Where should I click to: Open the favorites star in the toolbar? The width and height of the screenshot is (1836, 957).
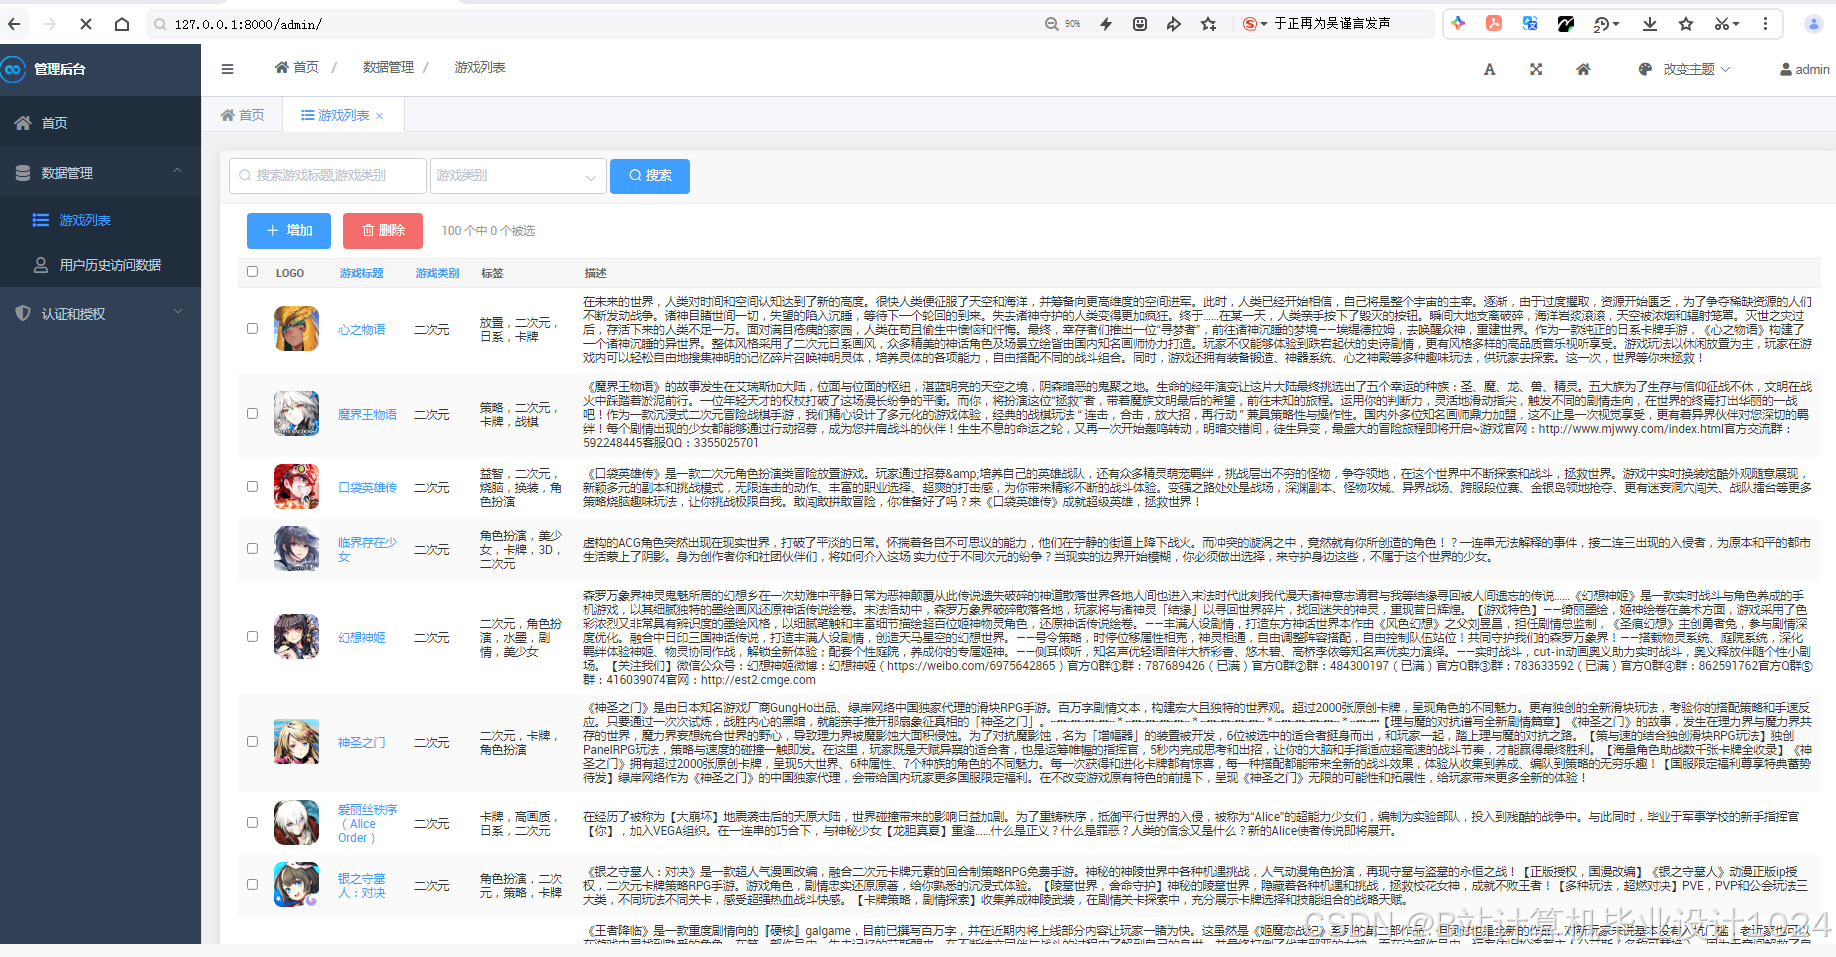click(1686, 24)
